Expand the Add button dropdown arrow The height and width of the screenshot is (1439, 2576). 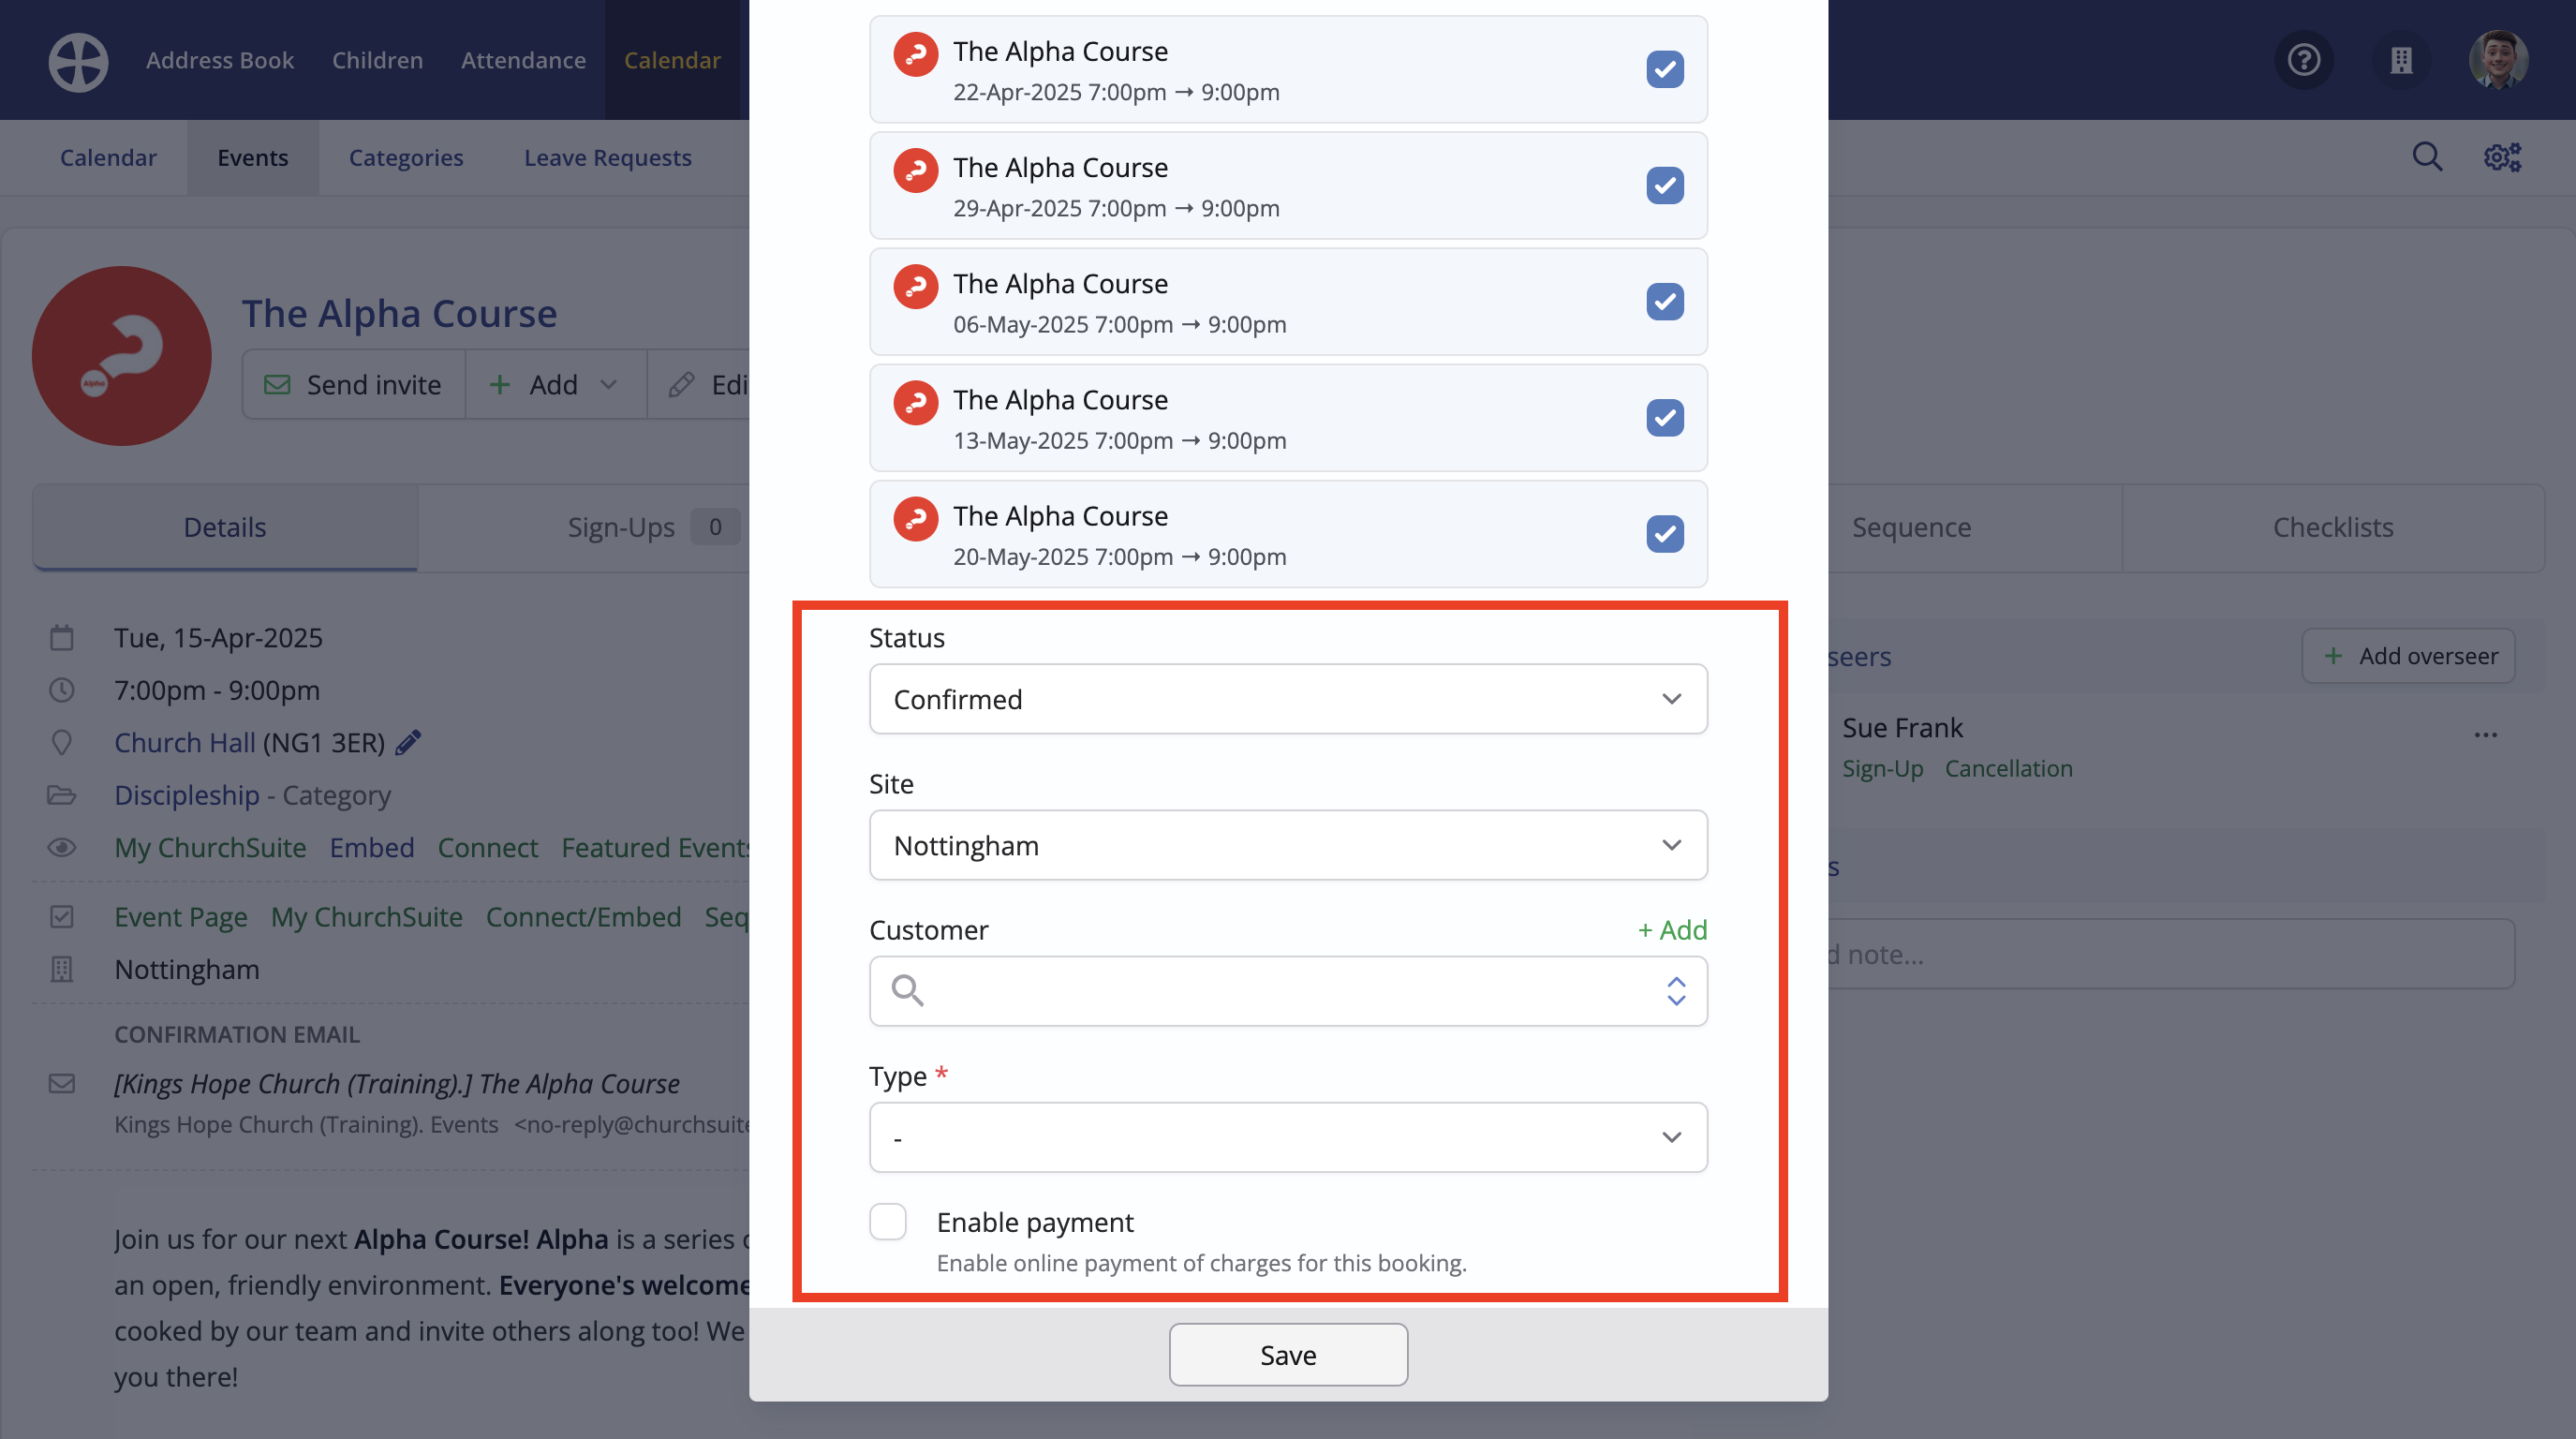point(608,385)
